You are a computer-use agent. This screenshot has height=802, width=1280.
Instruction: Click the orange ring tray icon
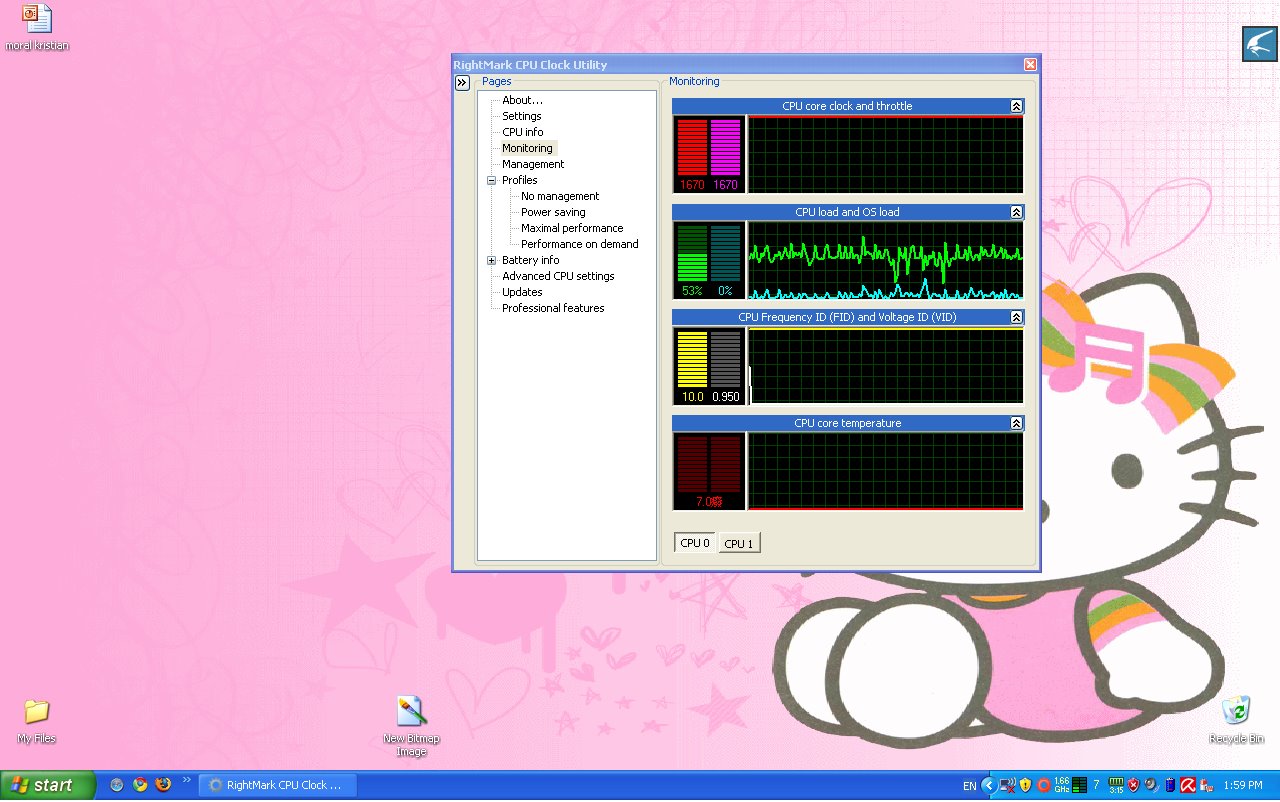click(1044, 785)
